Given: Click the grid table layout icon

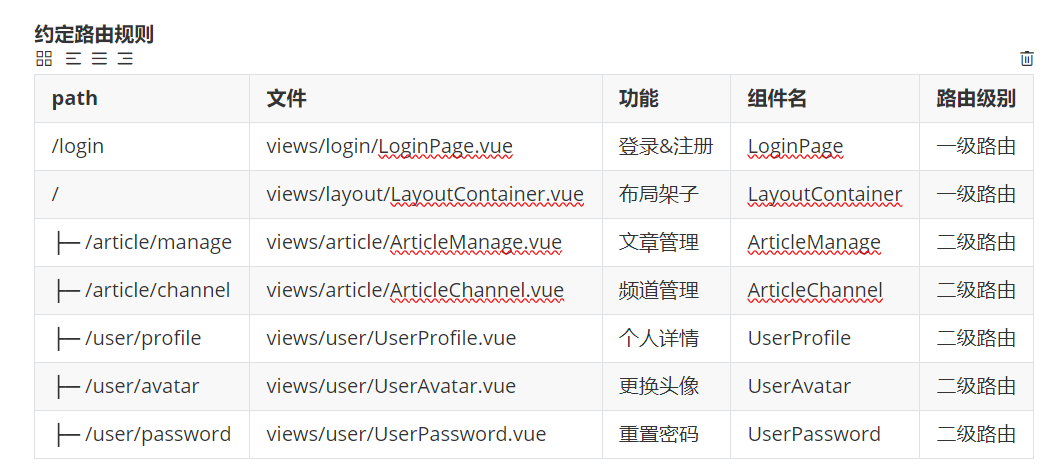Looking at the screenshot, I should click(x=44, y=58).
